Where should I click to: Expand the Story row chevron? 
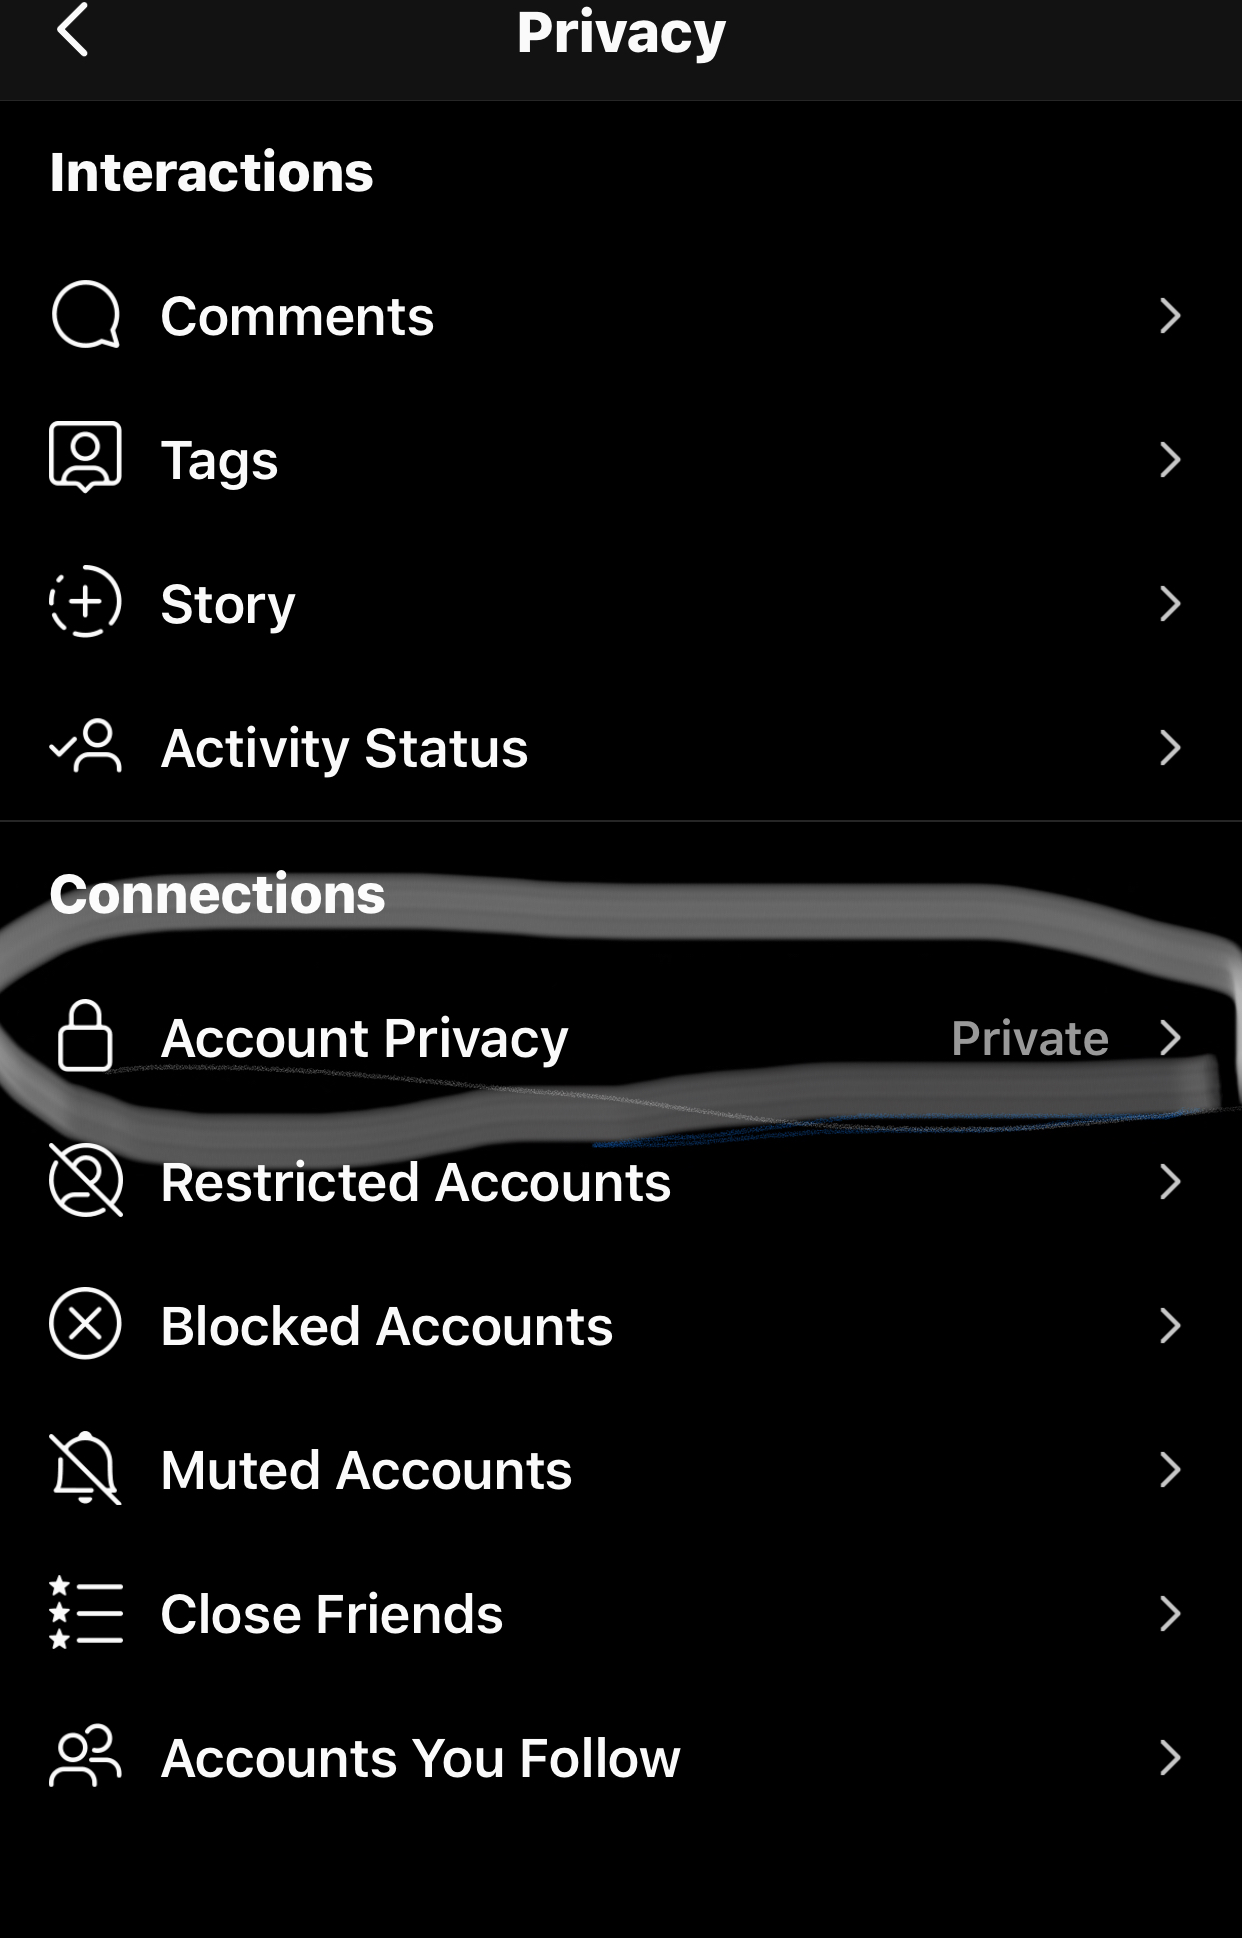1170,604
